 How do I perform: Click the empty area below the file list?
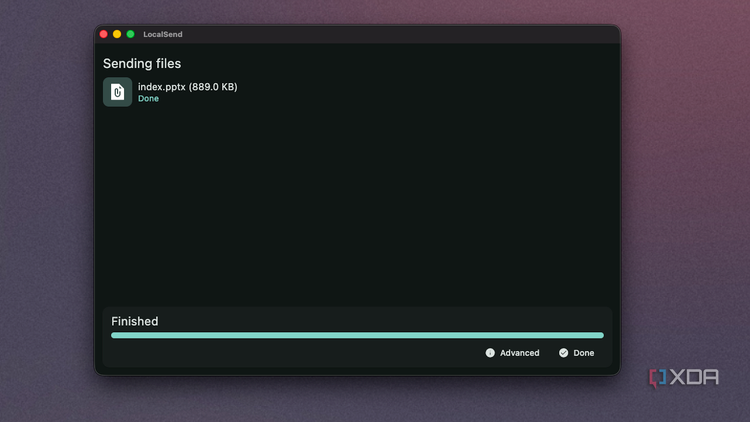click(357, 206)
